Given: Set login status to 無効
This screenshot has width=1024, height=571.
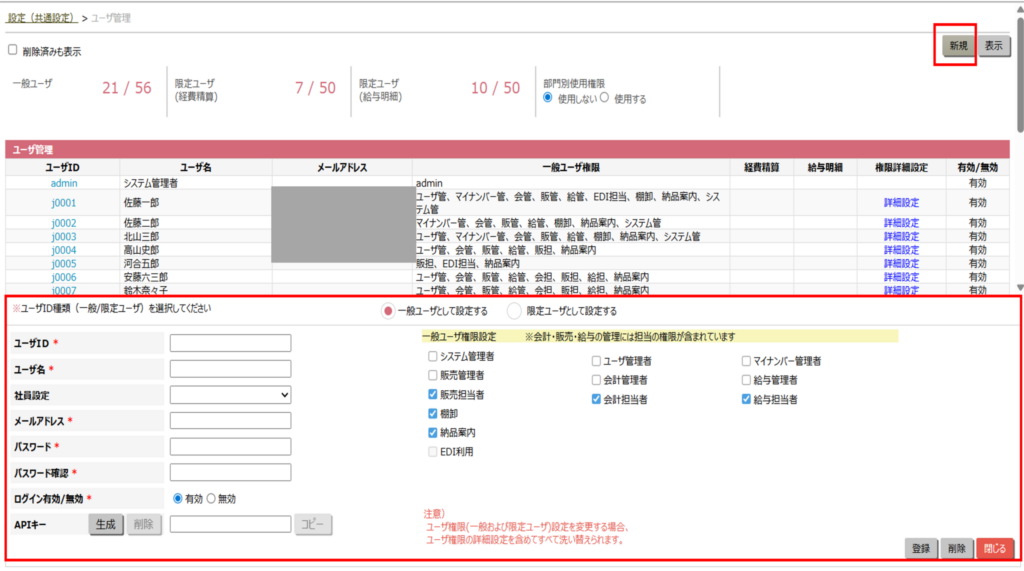Looking at the screenshot, I should [211, 498].
